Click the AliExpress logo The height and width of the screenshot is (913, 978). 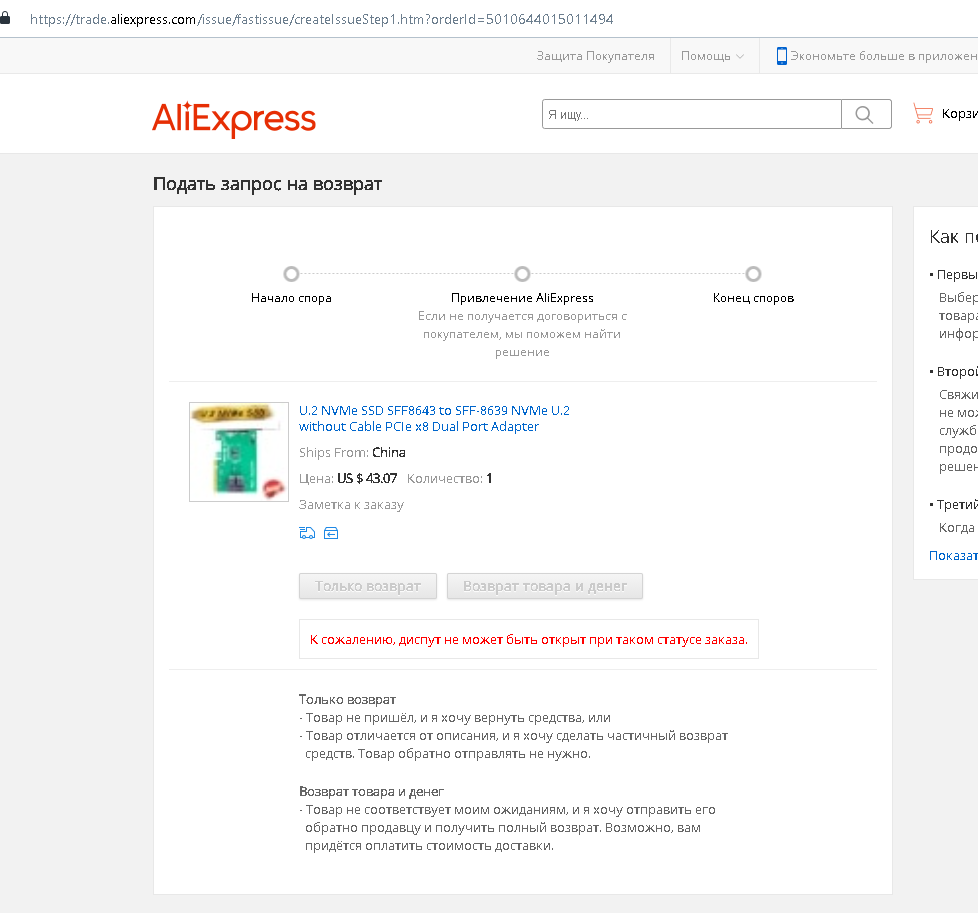pos(234,118)
